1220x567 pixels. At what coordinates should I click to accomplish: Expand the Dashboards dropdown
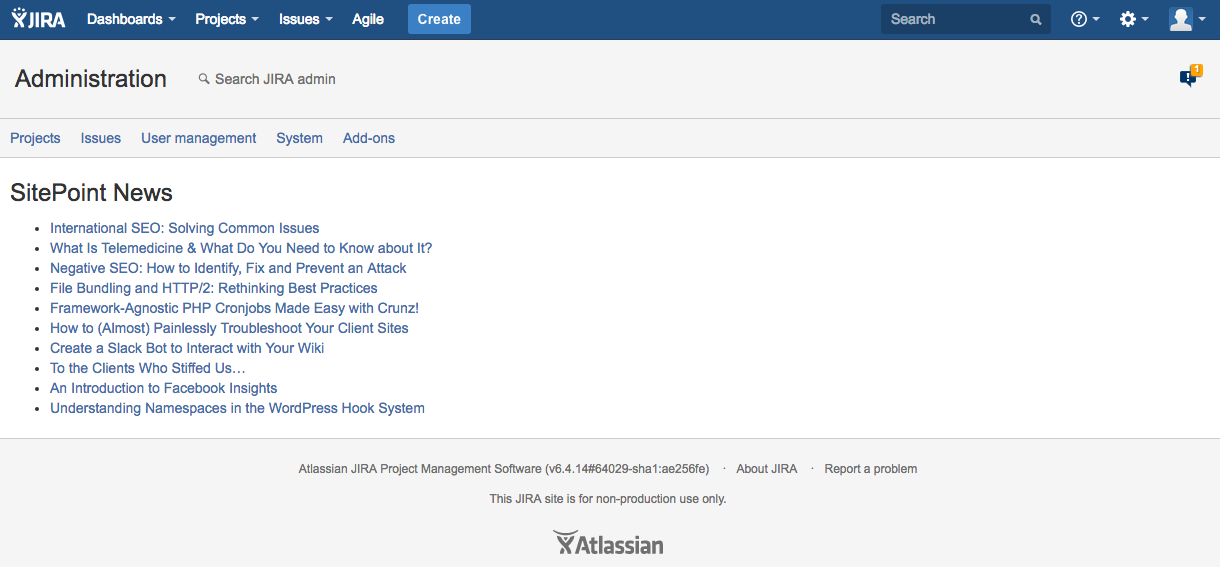click(131, 19)
